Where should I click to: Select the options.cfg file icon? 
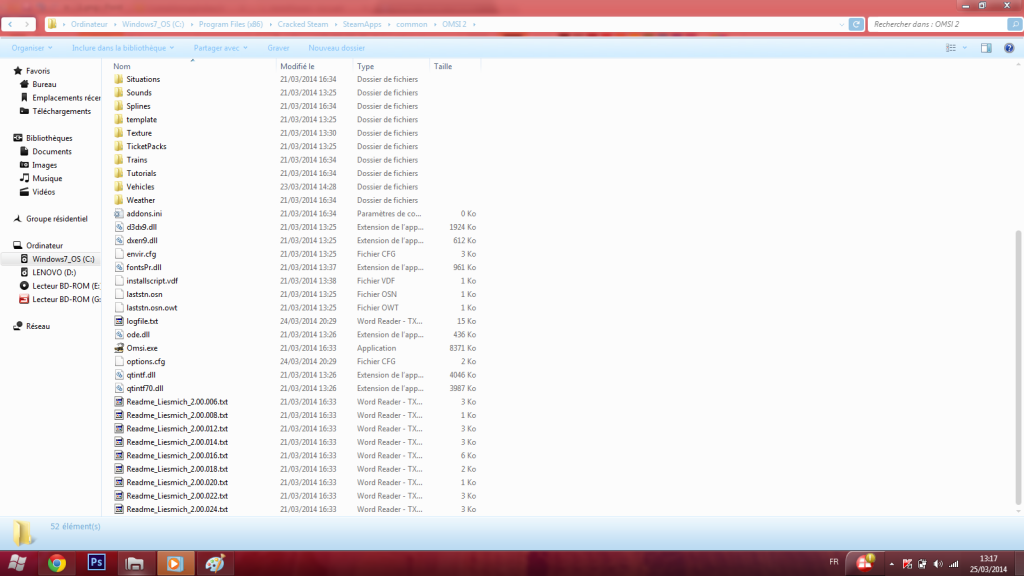coord(119,361)
